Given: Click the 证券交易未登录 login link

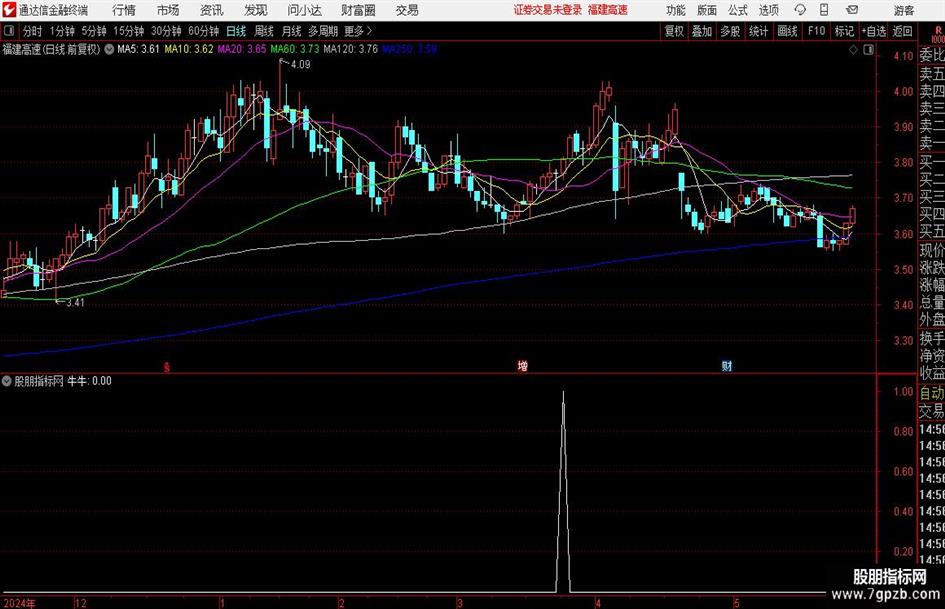Looking at the screenshot, I should pyautogui.click(x=548, y=10).
